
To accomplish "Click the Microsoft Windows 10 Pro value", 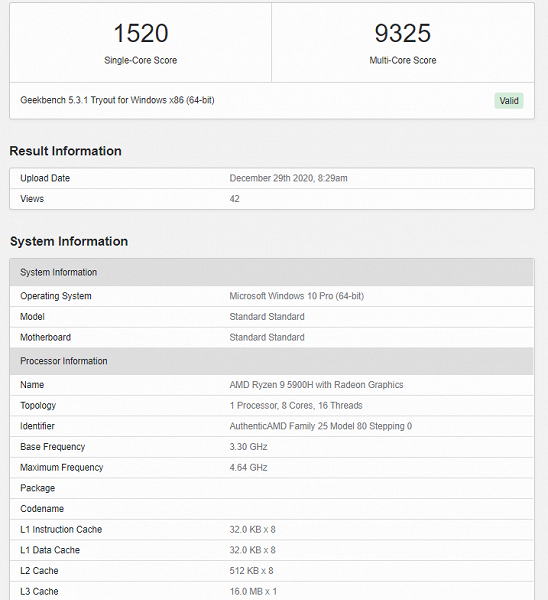I will click(297, 296).
